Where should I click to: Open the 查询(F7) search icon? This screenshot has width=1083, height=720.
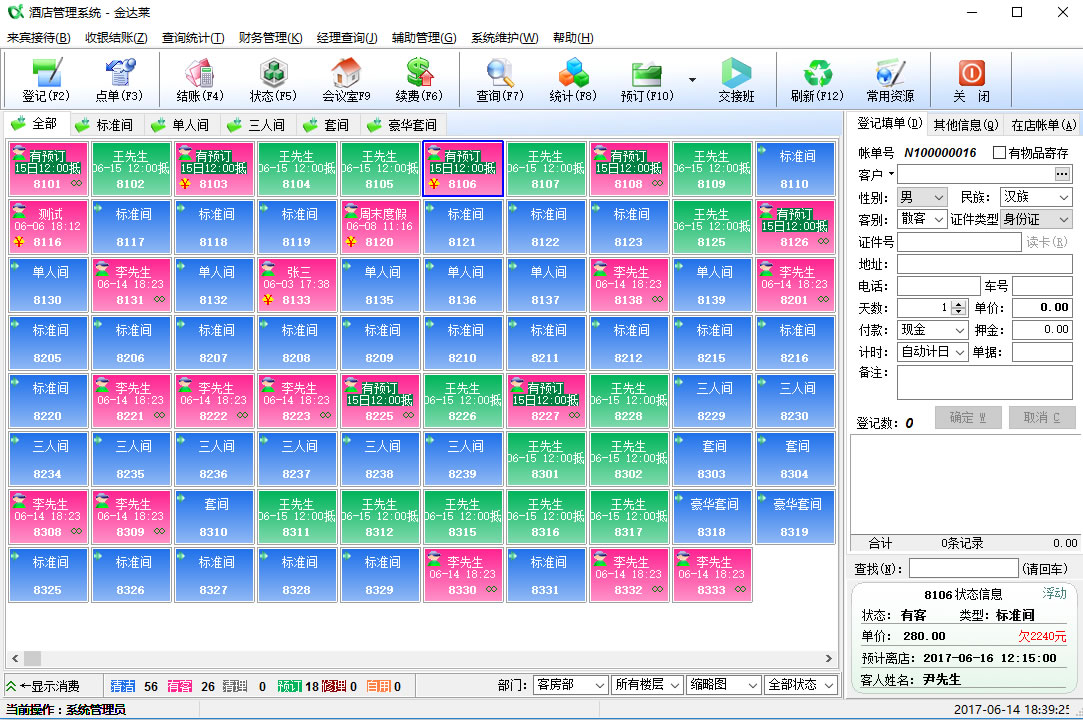[500, 80]
